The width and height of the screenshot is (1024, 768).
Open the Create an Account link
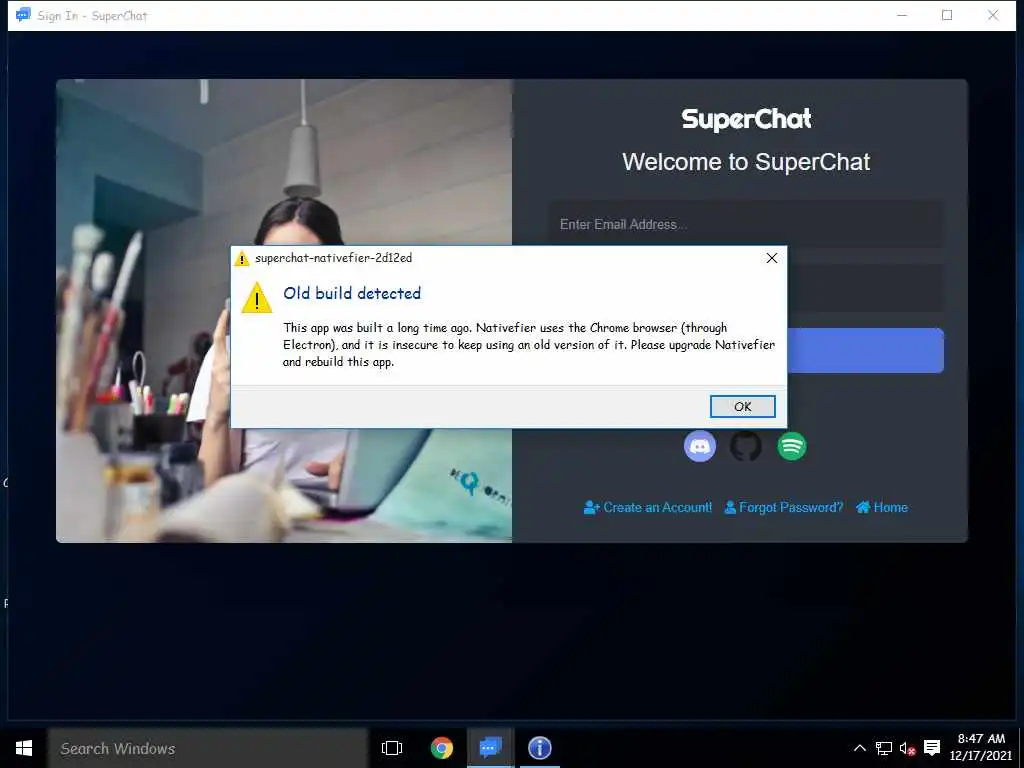[x=648, y=507]
